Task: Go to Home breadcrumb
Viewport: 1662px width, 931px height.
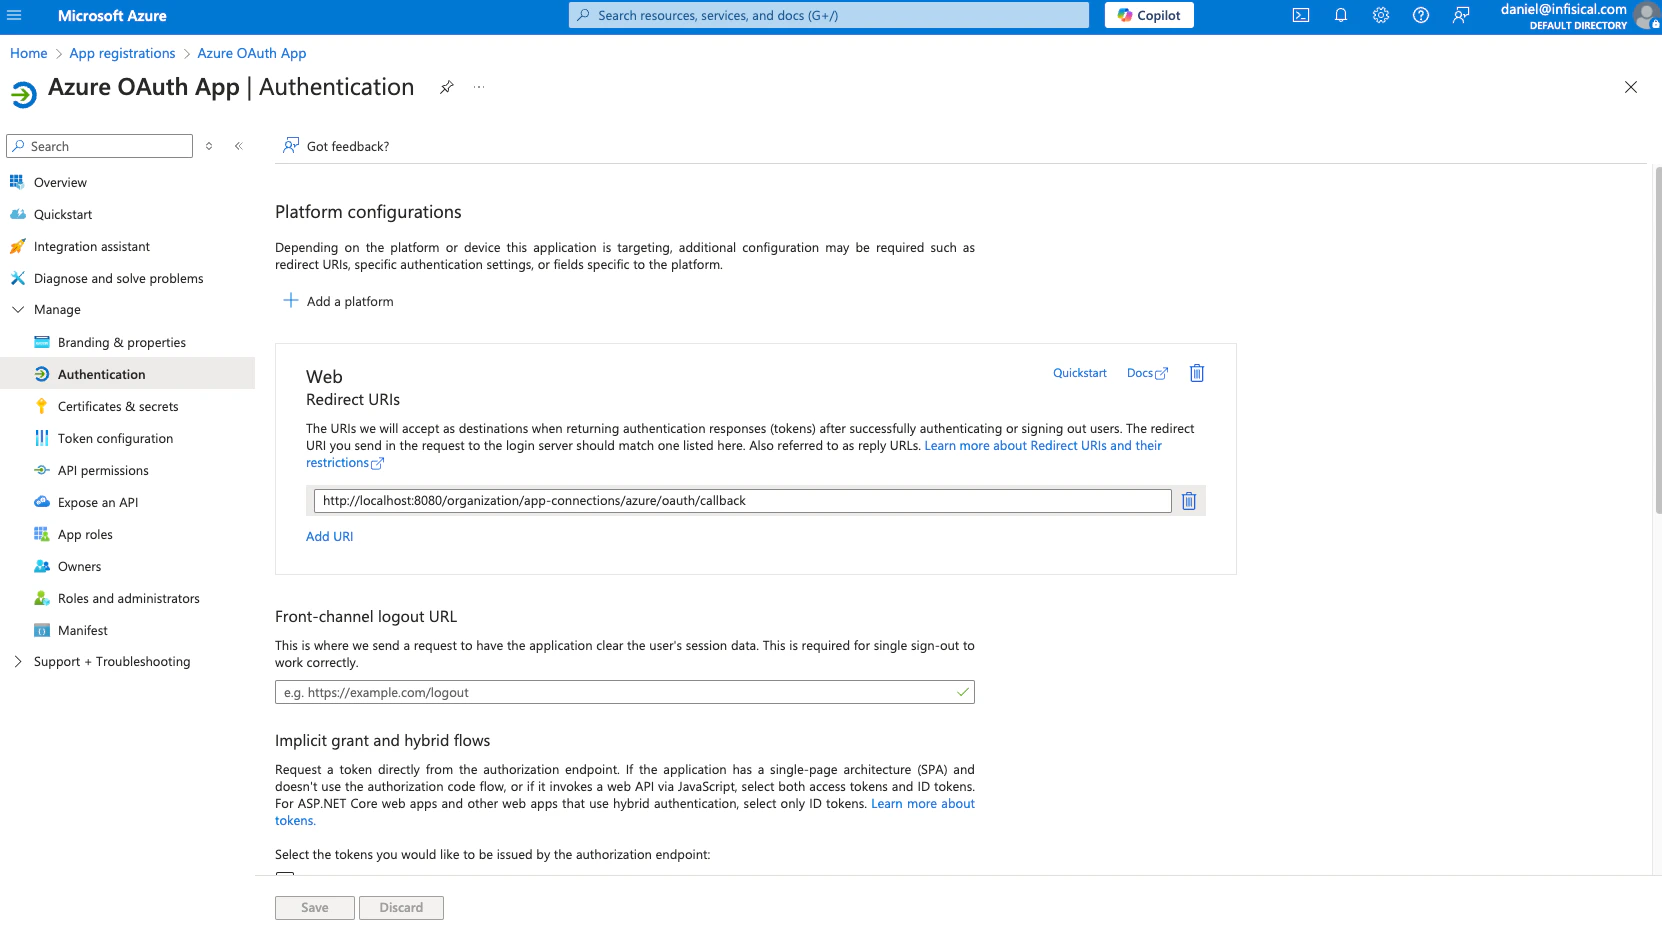Action: pyautogui.click(x=28, y=53)
